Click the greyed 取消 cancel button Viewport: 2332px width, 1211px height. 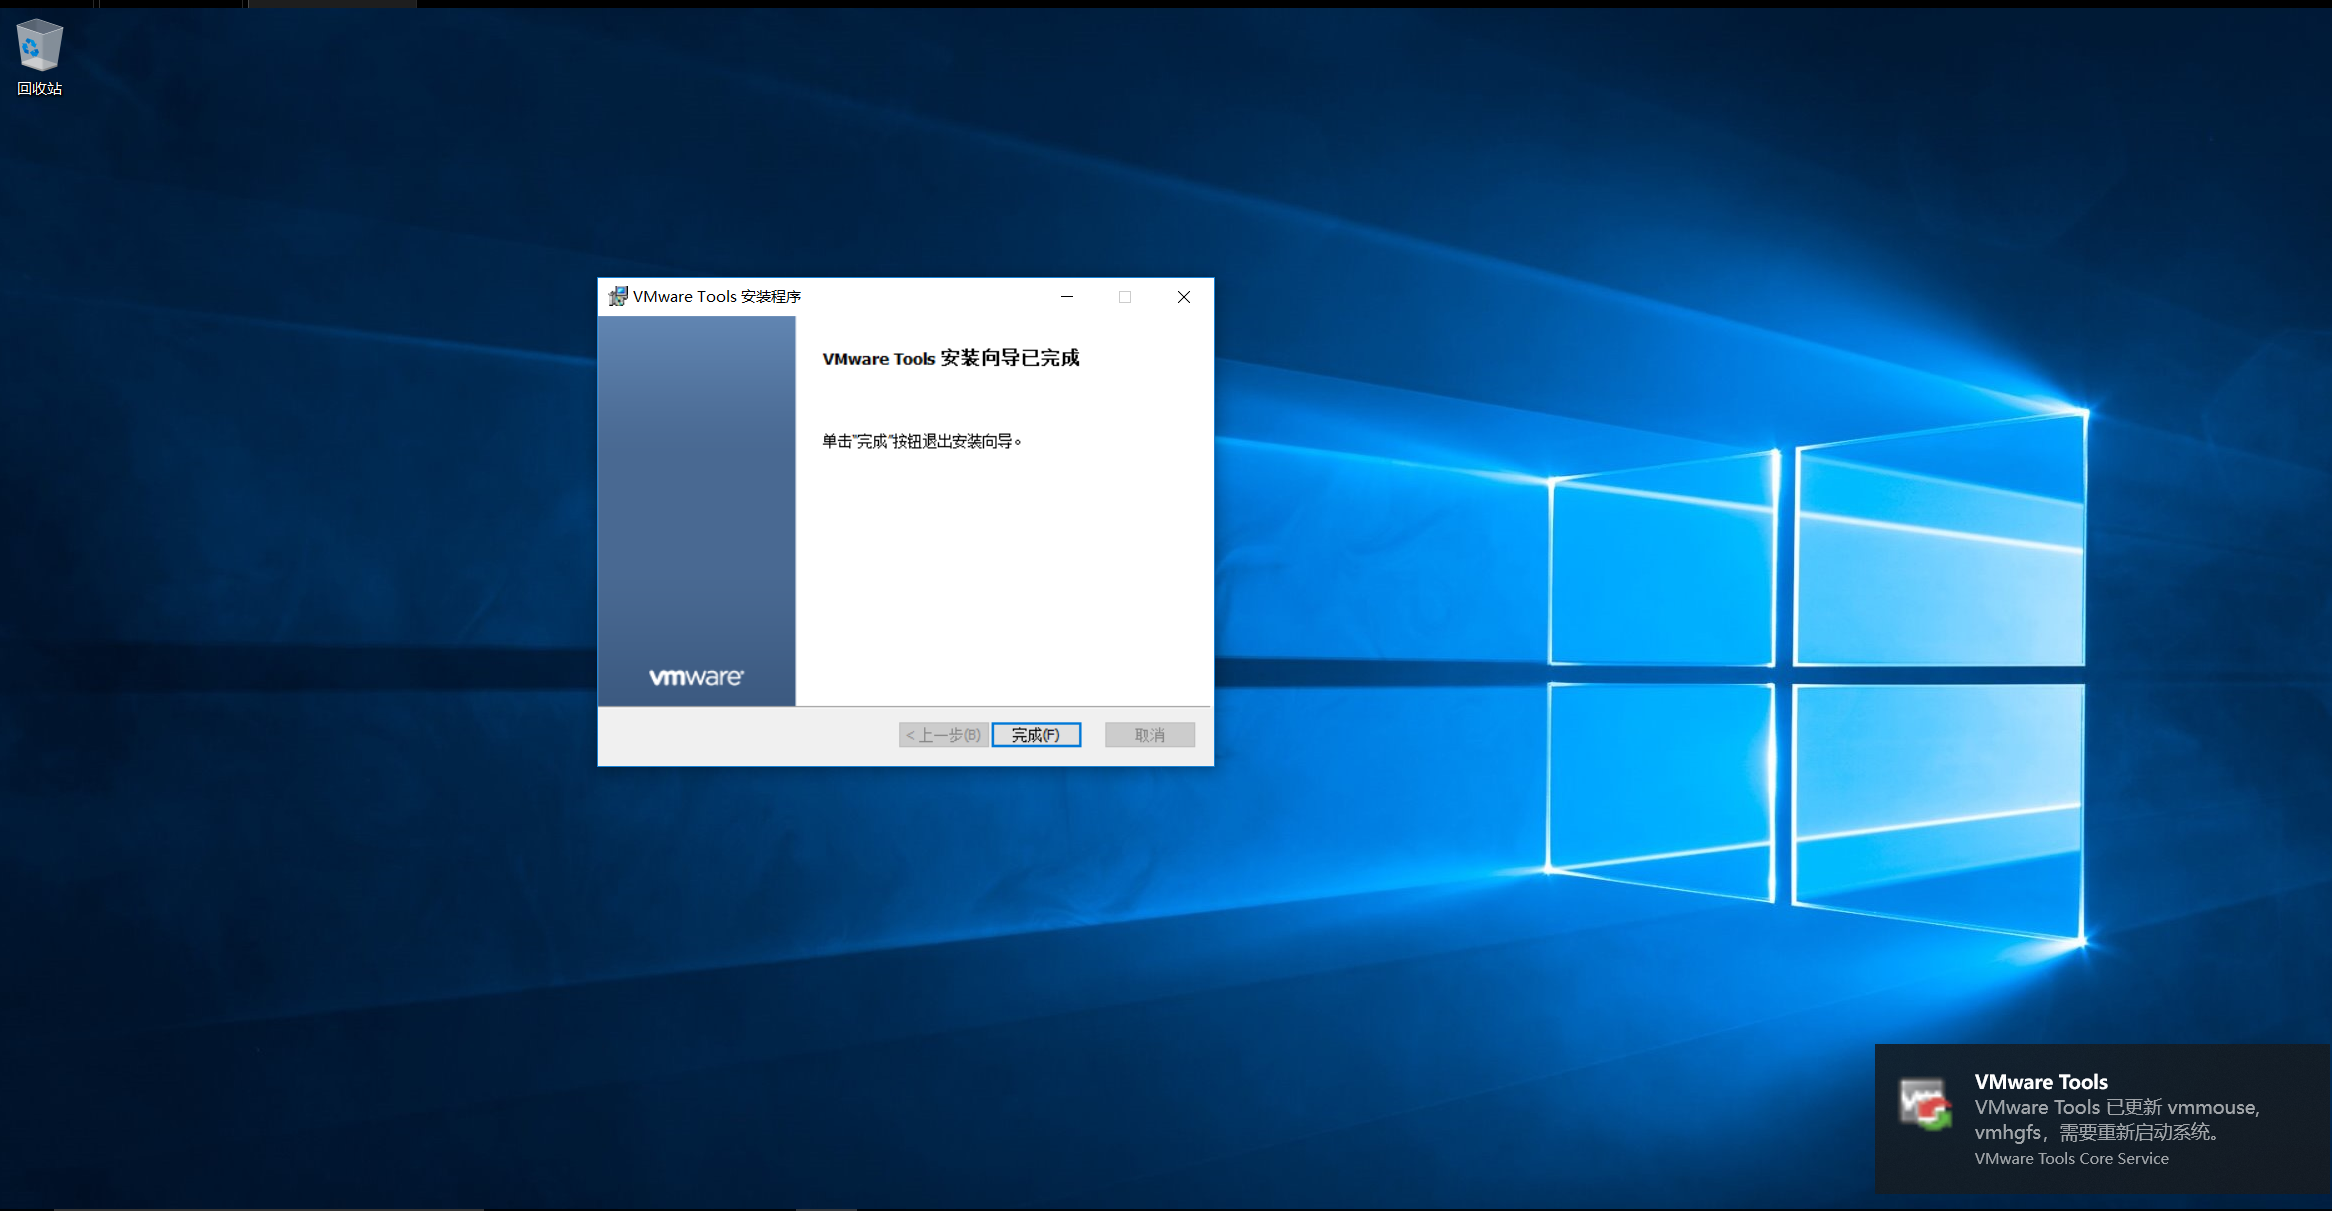[1150, 735]
